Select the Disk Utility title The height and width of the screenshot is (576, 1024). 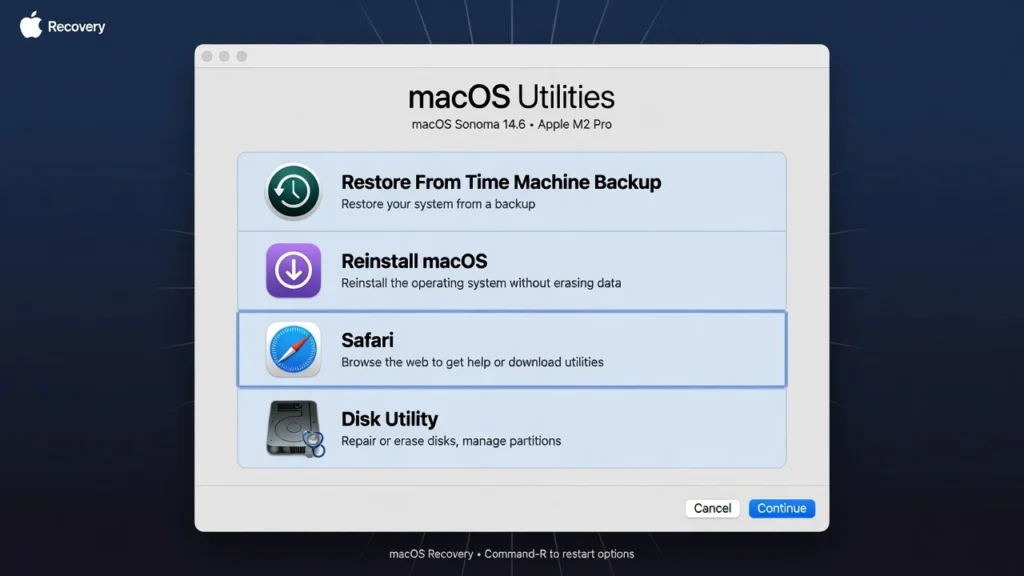pos(389,419)
